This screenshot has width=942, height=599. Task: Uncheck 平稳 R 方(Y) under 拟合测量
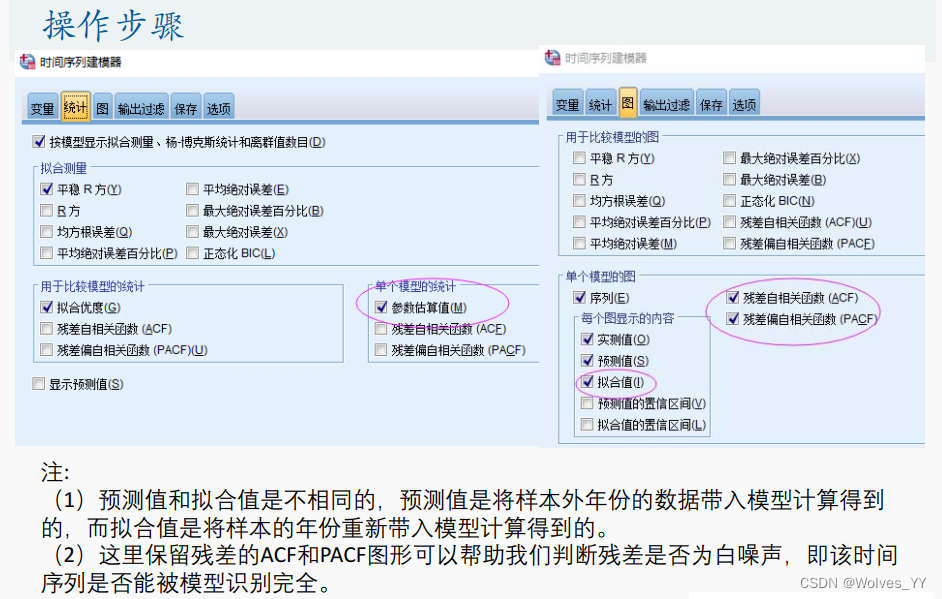coord(47,189)
